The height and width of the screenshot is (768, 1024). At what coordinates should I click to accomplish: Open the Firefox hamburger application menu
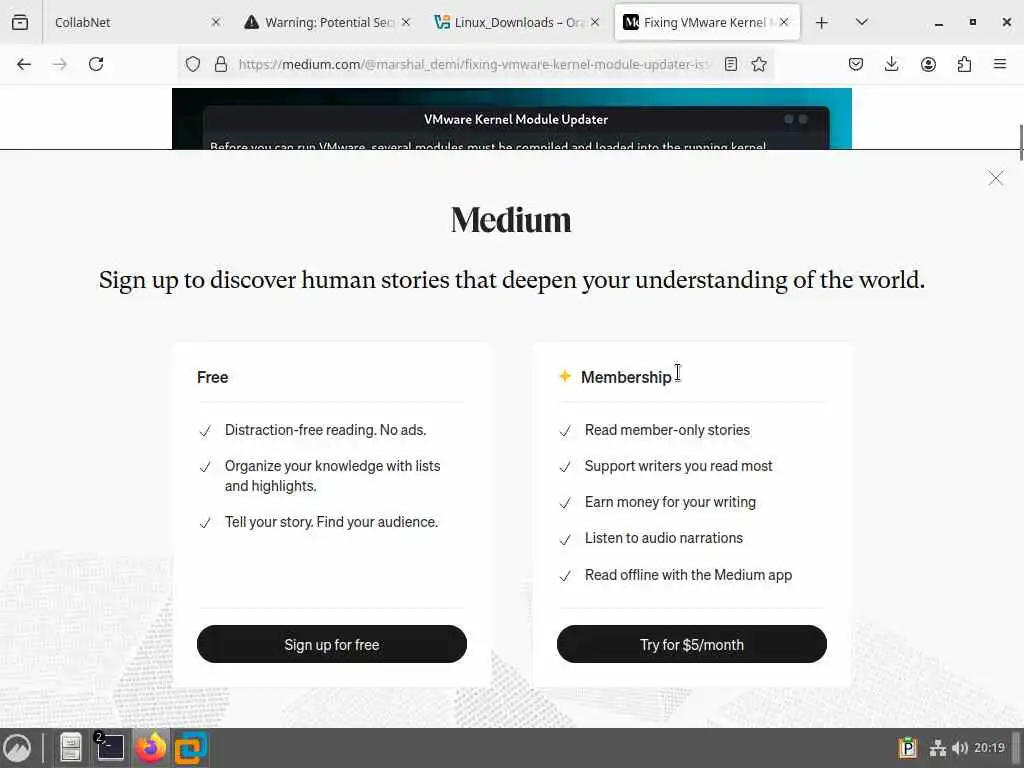click(x=1000, y=64)
